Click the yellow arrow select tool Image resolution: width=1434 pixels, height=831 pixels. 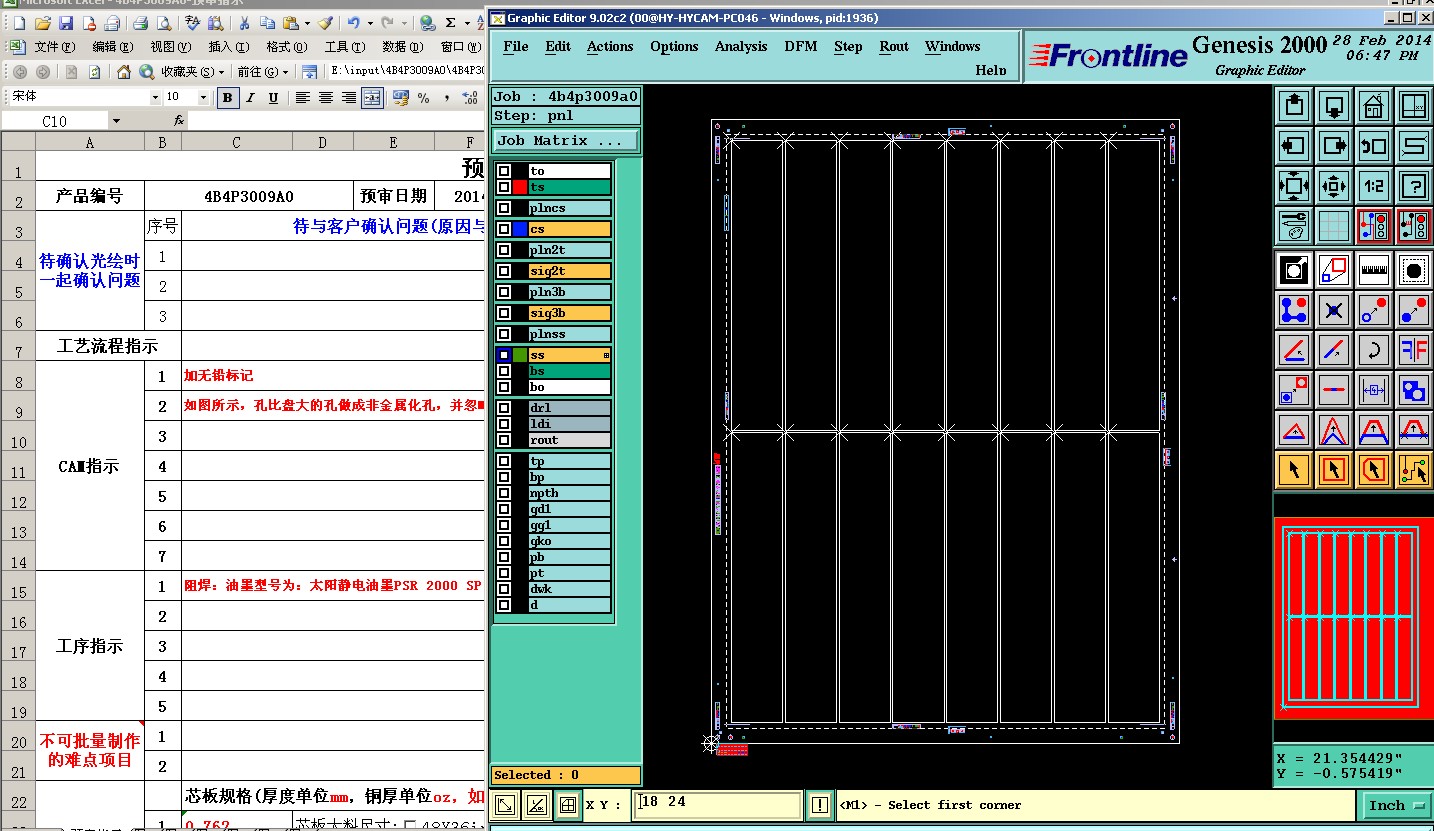pyautogui.click(x=1294, y=469)
